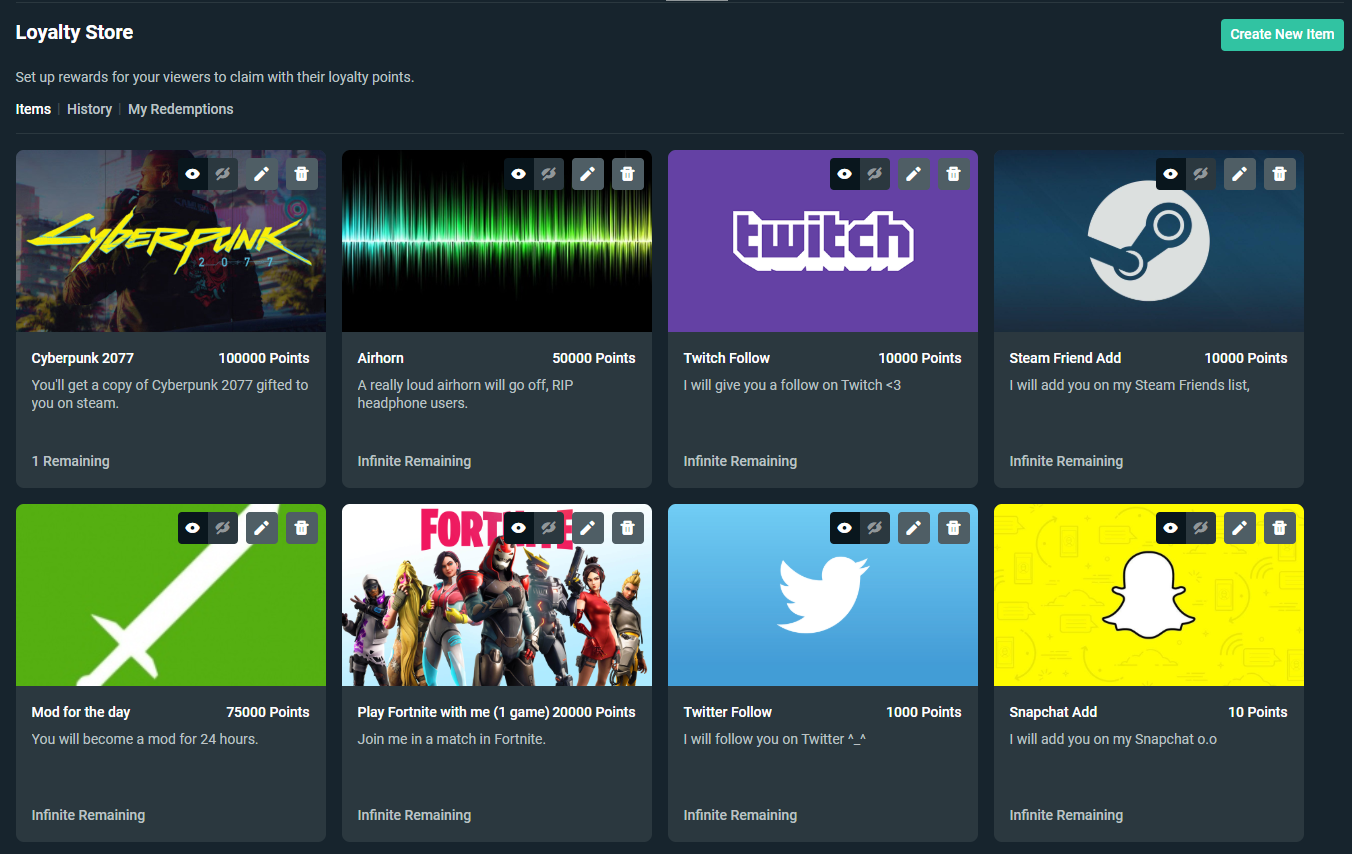Click "Join me in a match in Fortnite."
Screen dimensions: 1352x854
(452, 739)
